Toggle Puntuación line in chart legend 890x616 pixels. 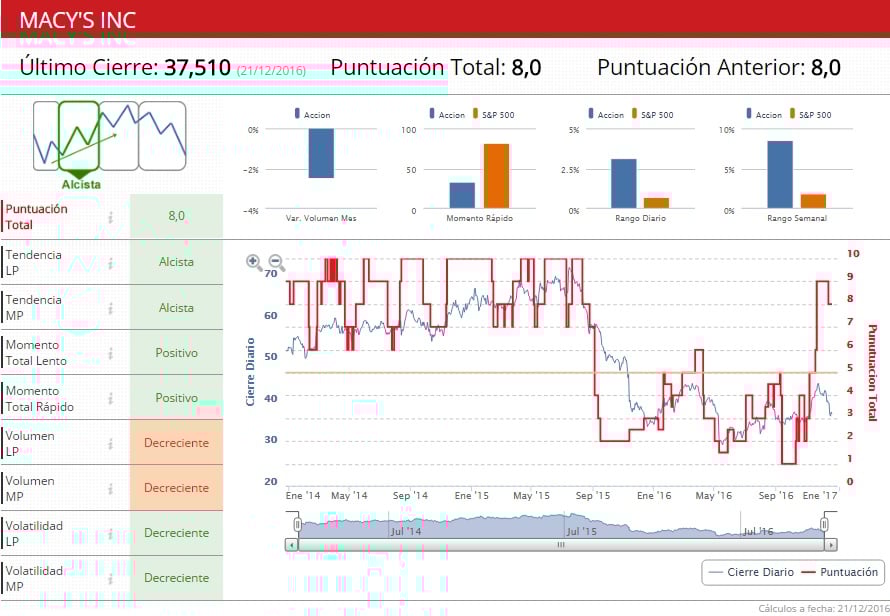pyautogui.click(x=839, y=572)
